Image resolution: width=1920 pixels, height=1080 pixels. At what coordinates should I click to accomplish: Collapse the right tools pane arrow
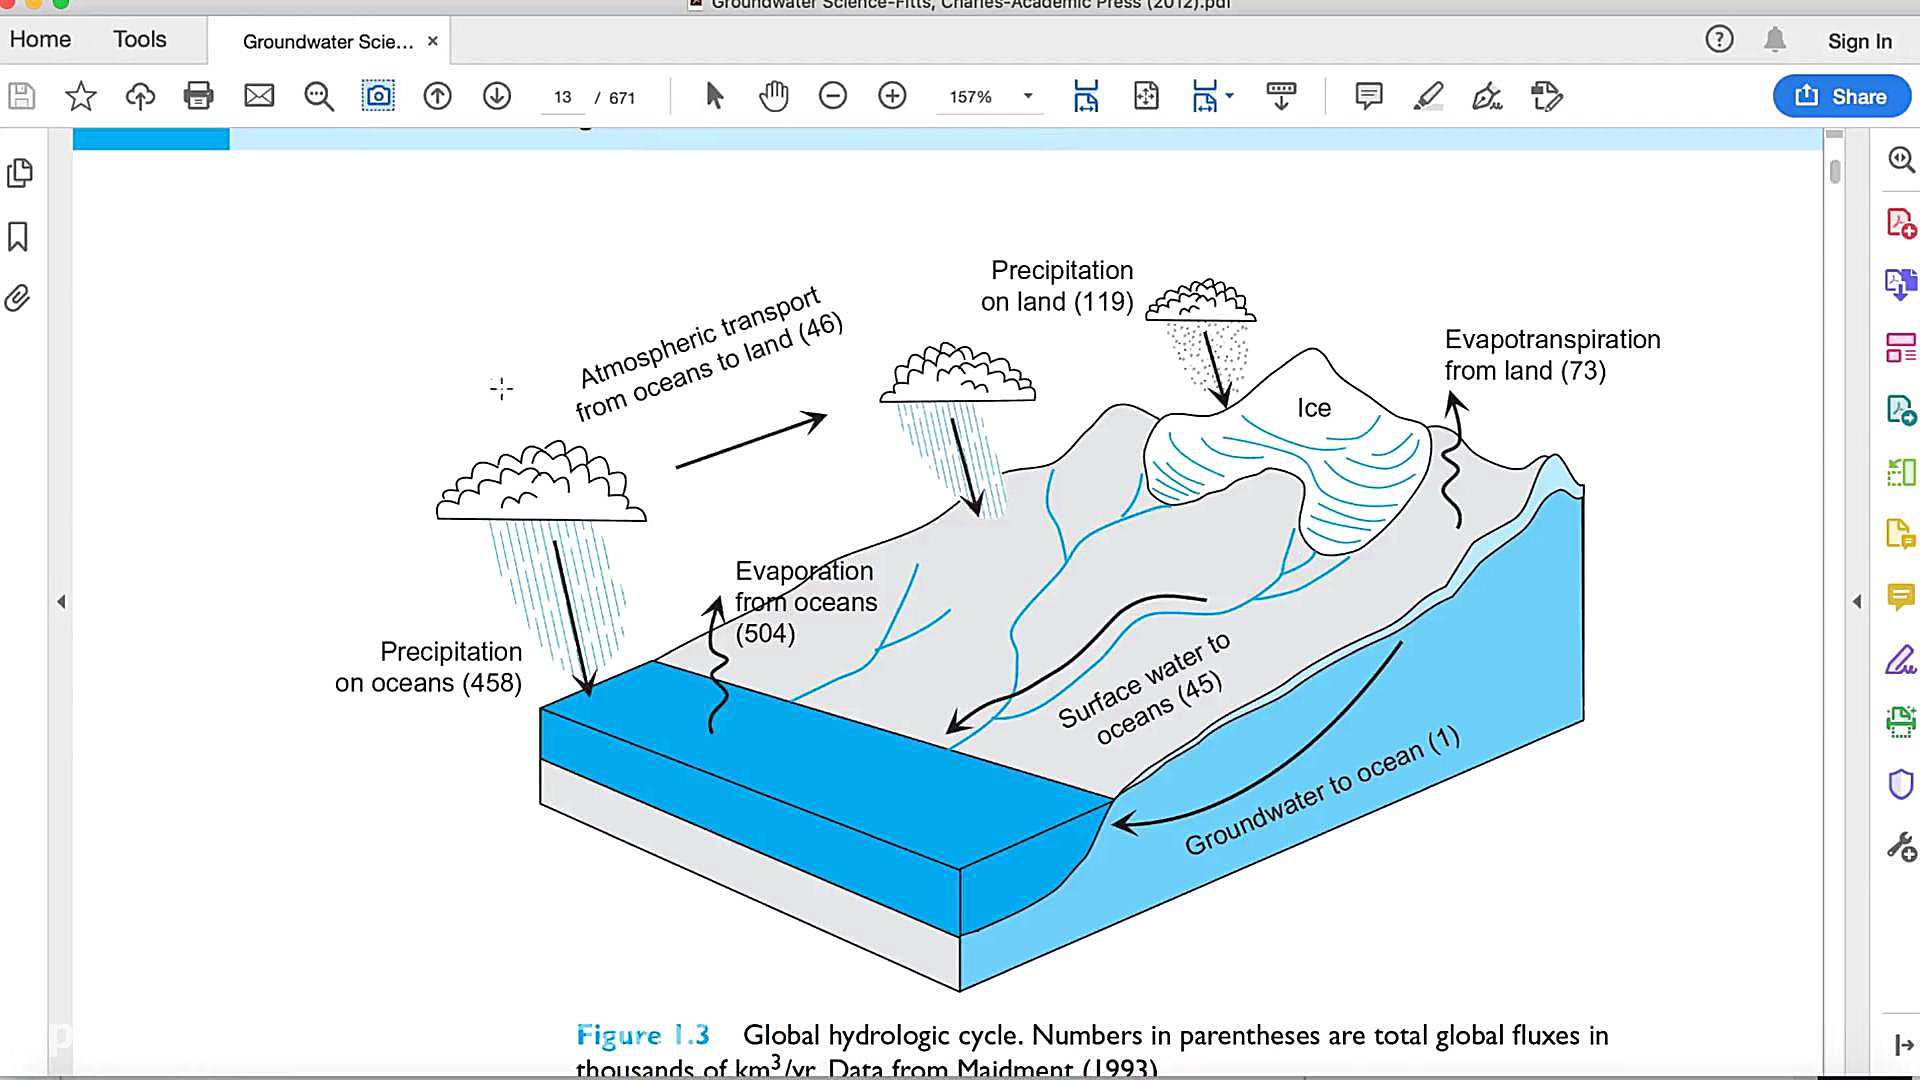[x=1857, y=602]
